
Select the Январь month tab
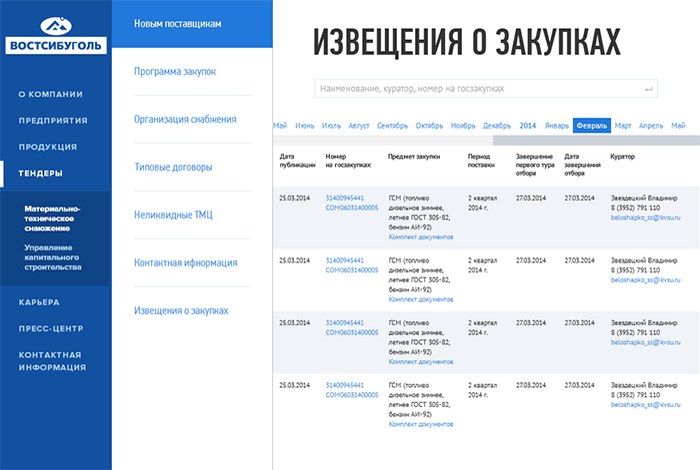557,126
